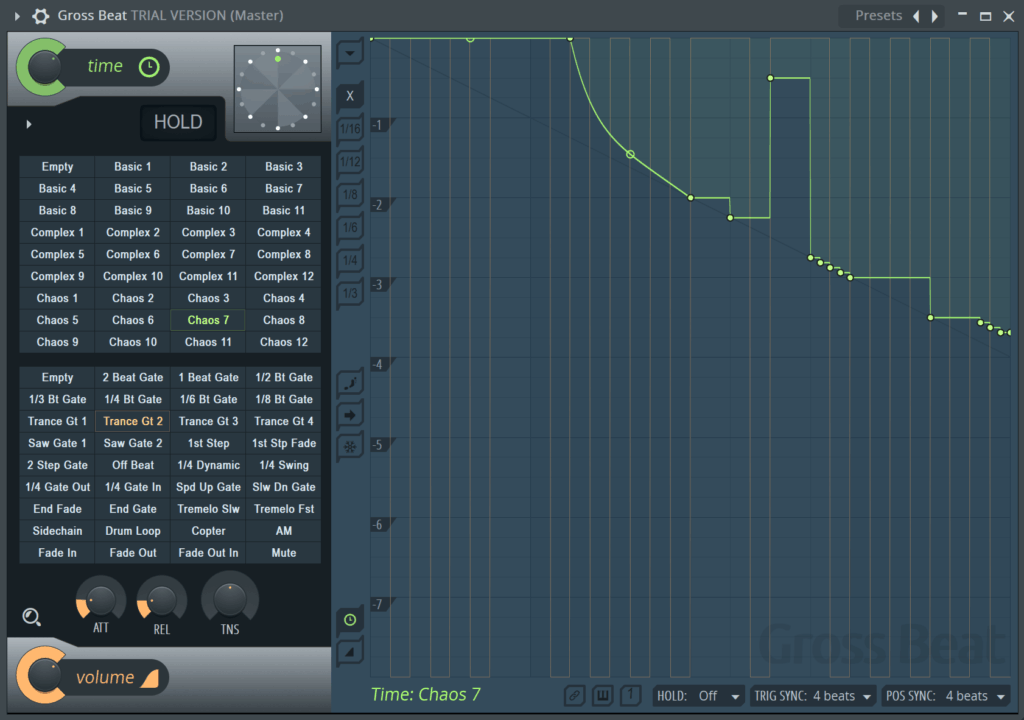Select volume preset Copter
The height and width of the screenshot is (720, 1024).
point(208,531)
